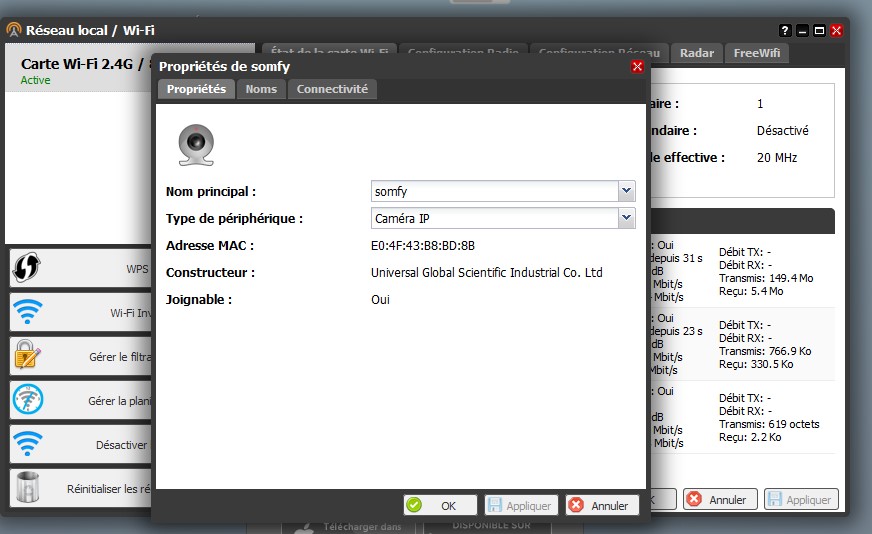The image size is (872, 534).
Task: Switch to the Noms tab
Action: tap(261, 89)
